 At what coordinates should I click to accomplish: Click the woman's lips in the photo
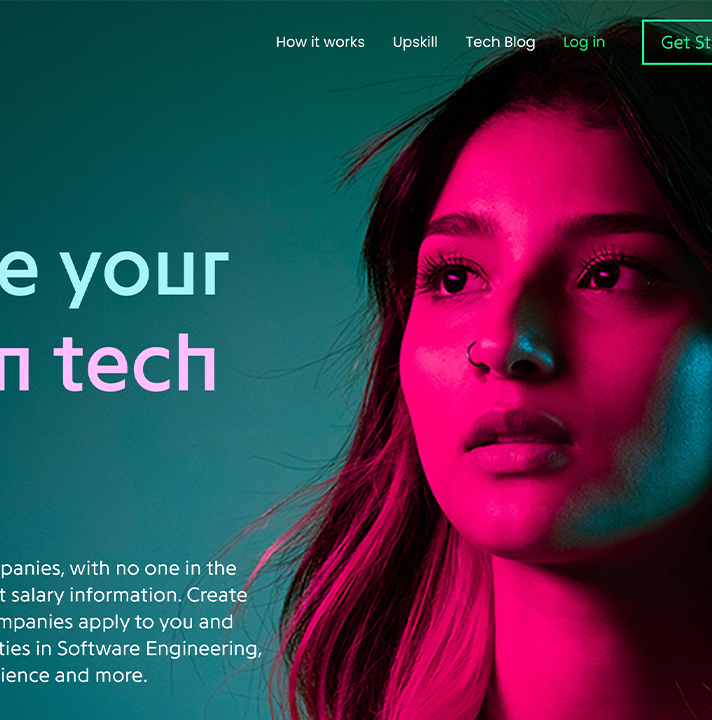[x=519, y=442]
